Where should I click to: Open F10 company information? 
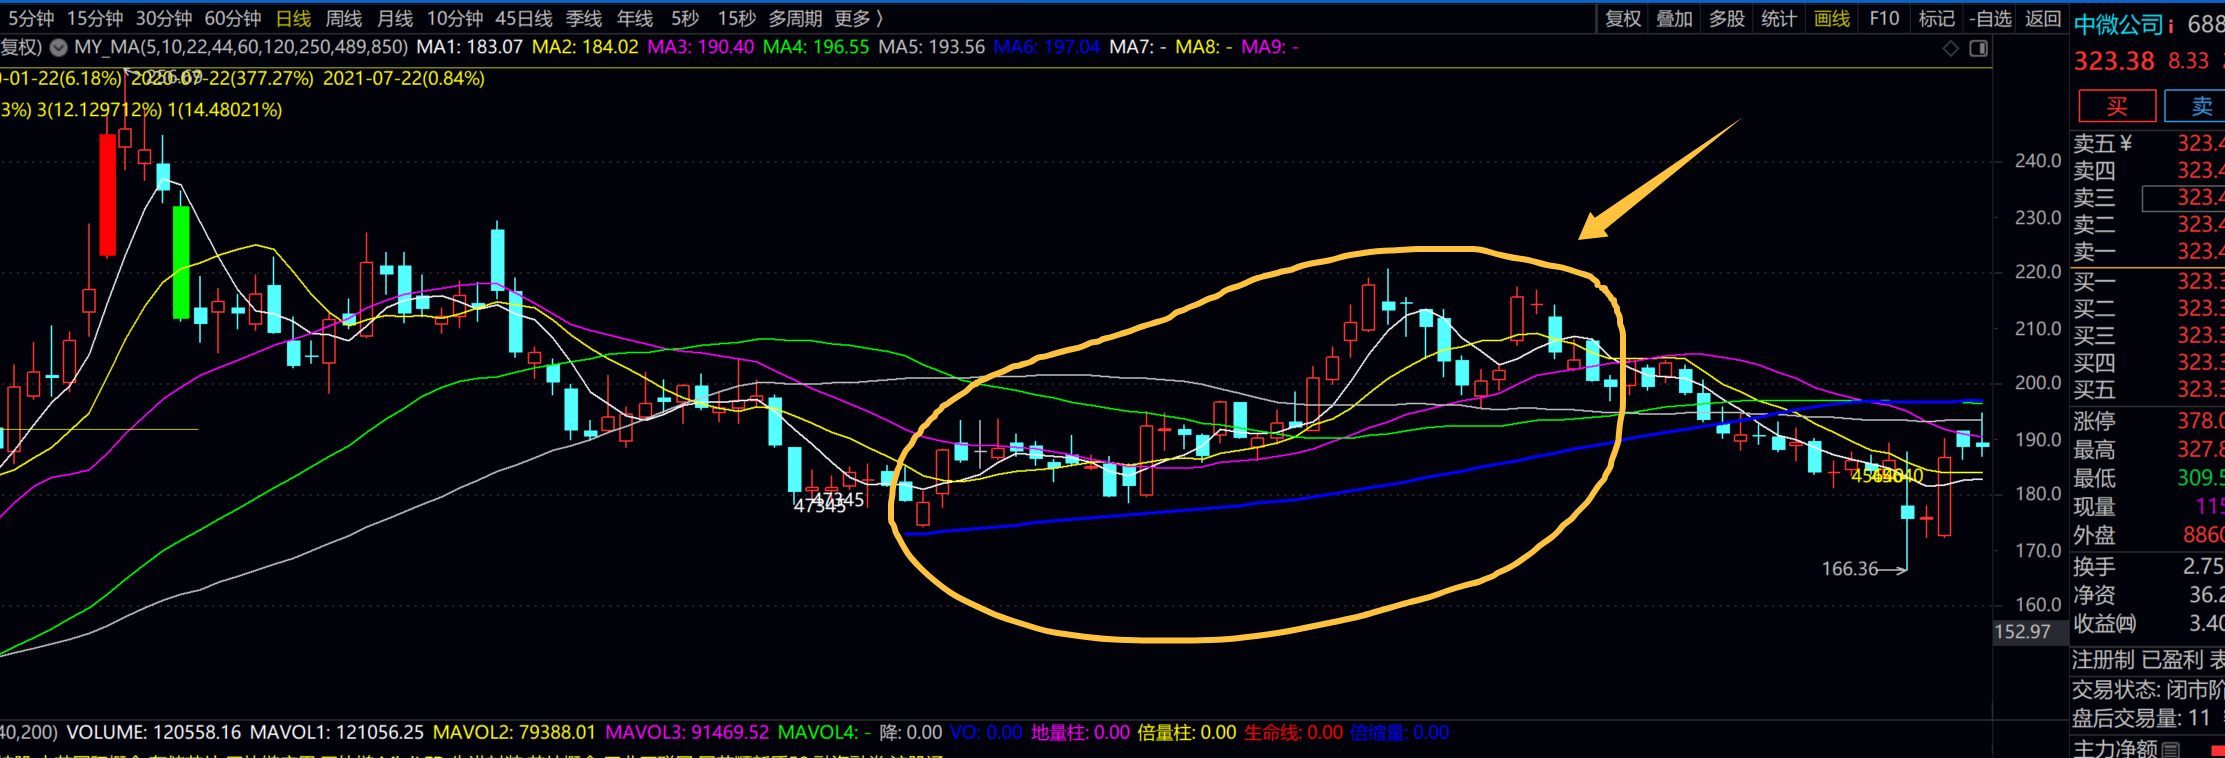1884,18
